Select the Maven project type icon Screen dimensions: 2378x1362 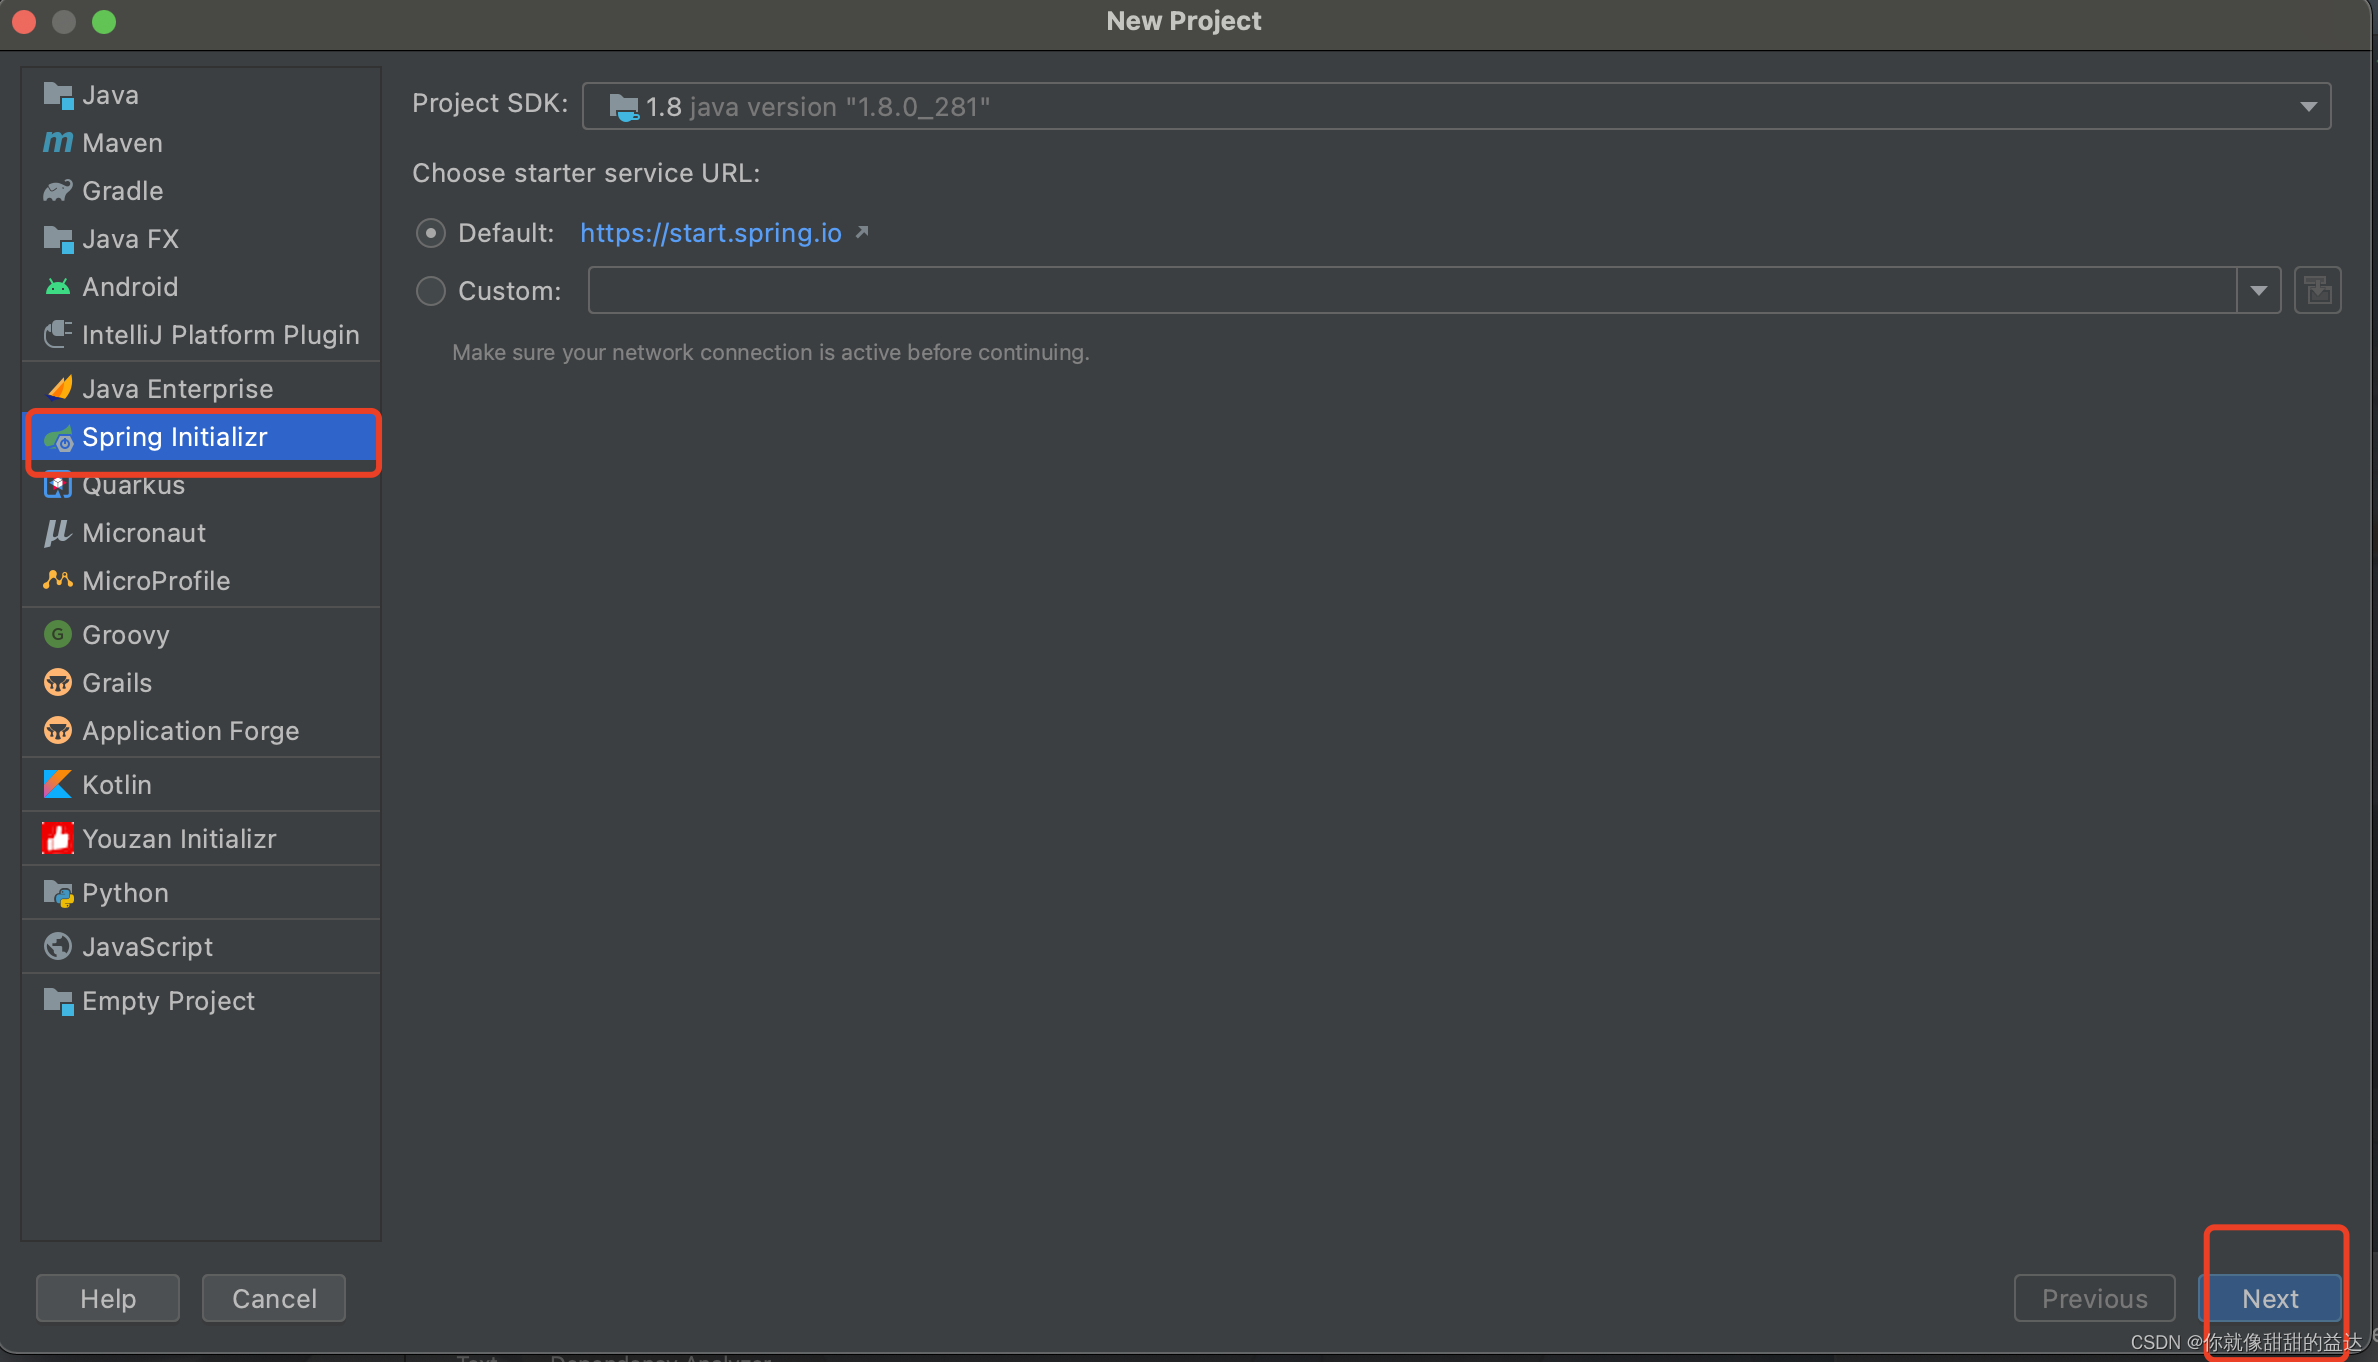click(59, 144)
